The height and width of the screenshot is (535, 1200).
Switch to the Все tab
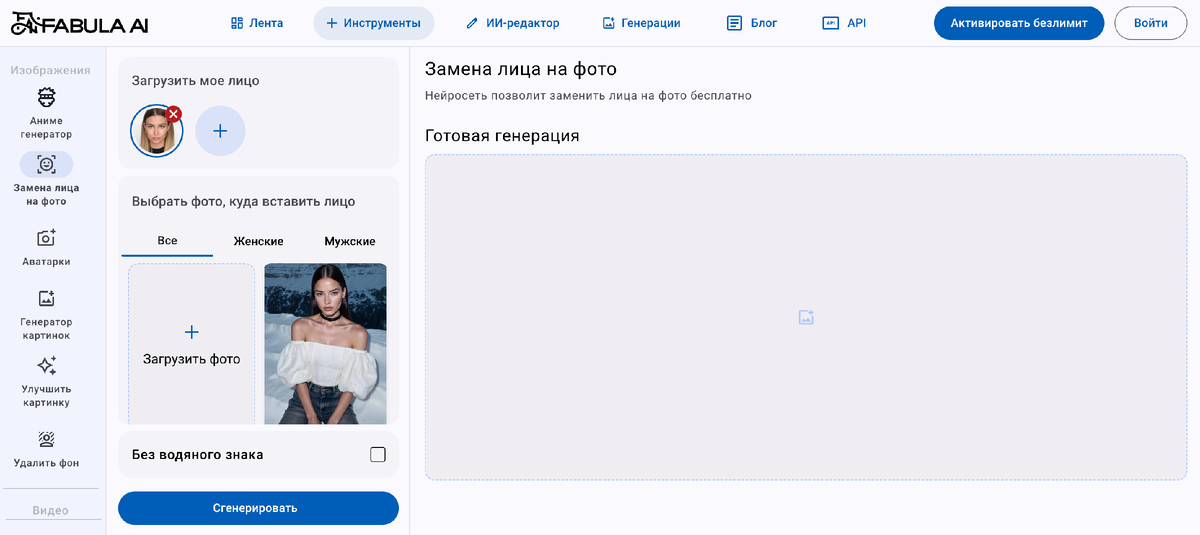pyautogui.click(x=167, y=241)
